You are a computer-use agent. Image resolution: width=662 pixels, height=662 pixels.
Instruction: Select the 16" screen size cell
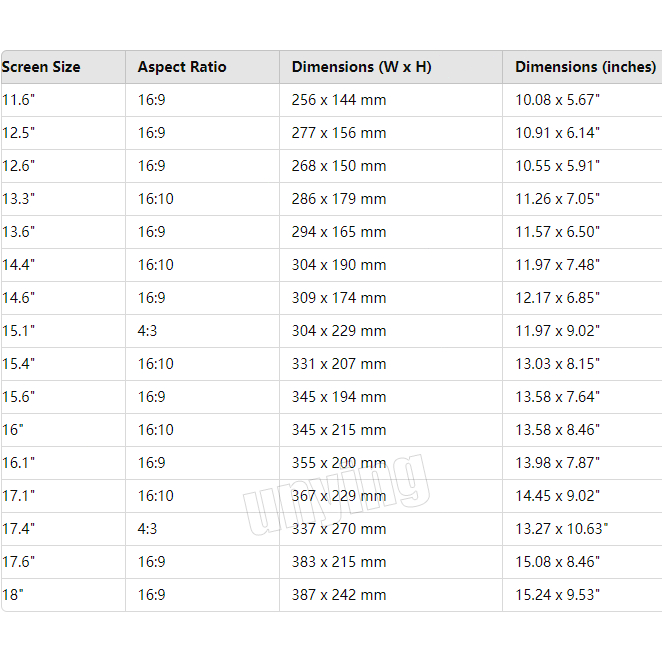[x=14, y=430]
